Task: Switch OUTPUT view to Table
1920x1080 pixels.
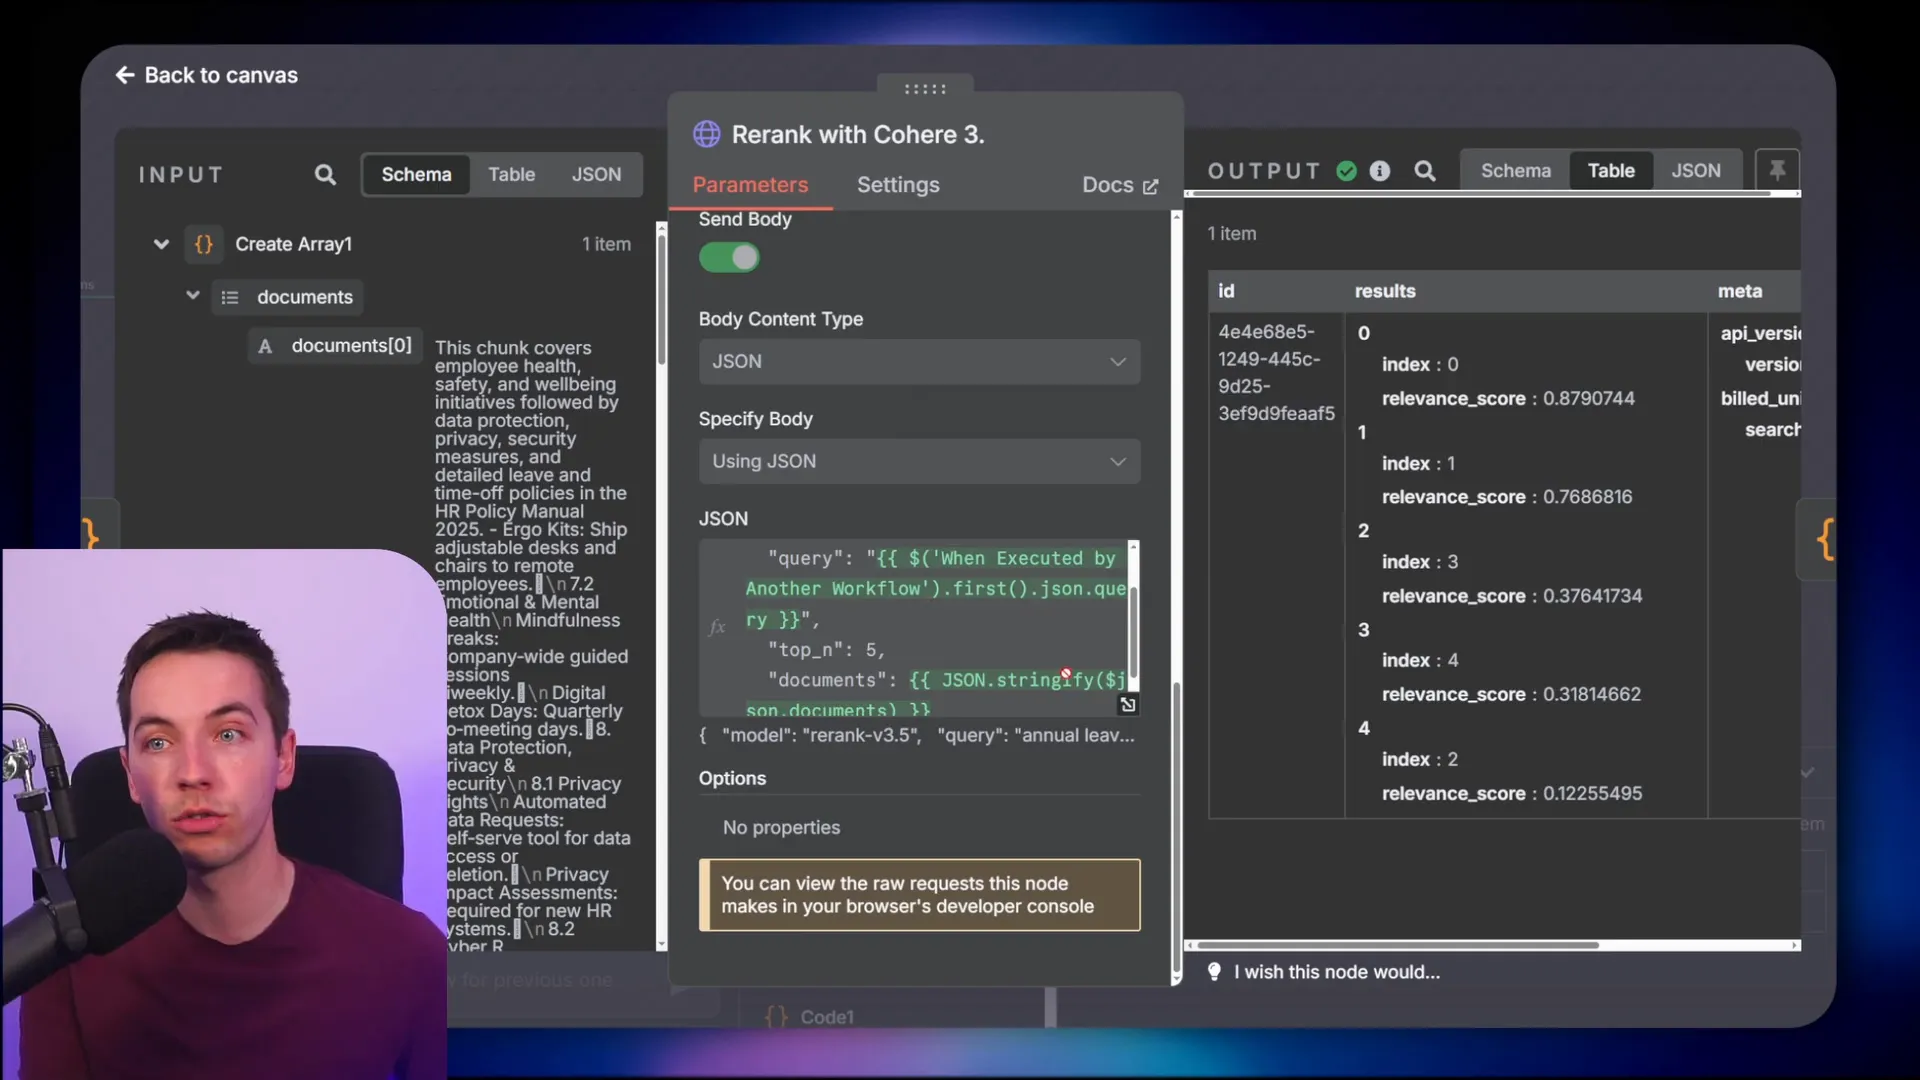Action: click(1611, 171)
